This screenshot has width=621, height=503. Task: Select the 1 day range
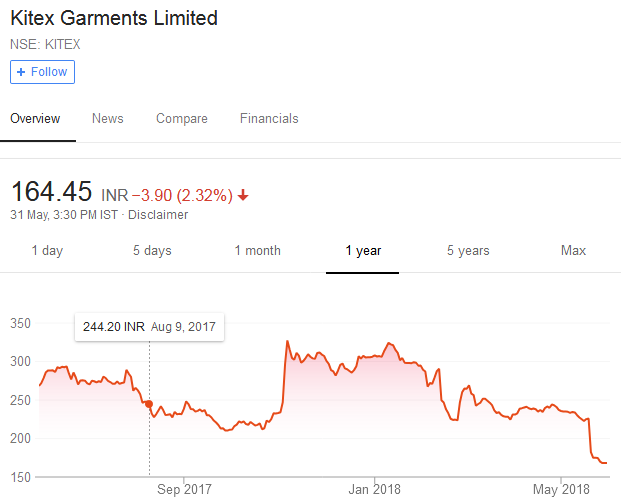[47, 251]
